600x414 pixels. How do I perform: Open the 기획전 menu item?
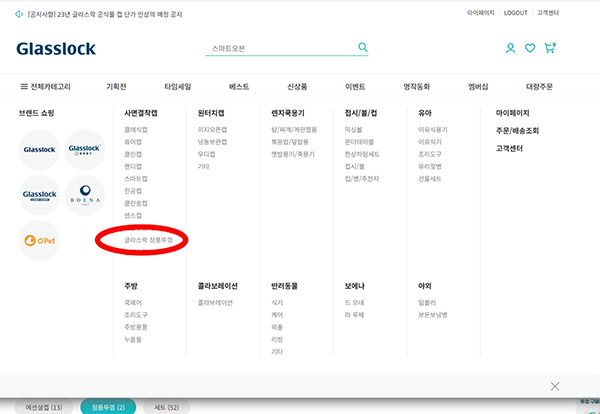pos(116,86)
